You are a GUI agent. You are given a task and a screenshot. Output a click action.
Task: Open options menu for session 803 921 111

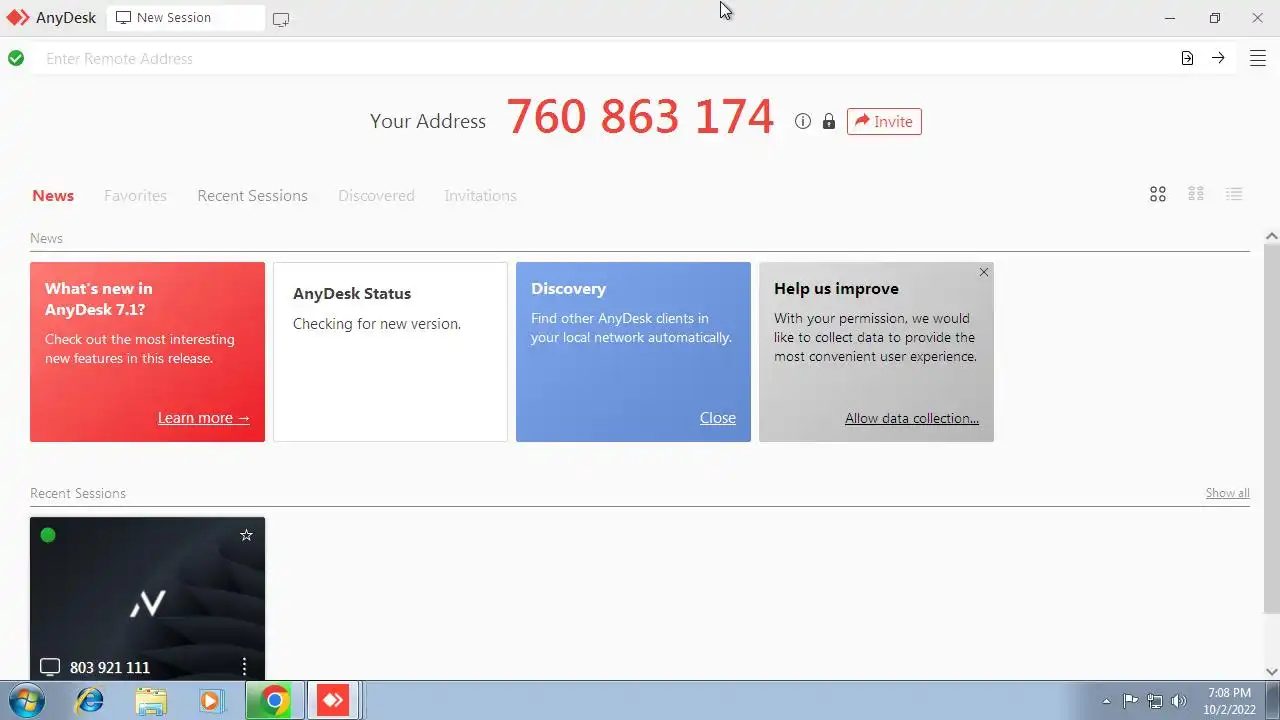tap(245, 666)
